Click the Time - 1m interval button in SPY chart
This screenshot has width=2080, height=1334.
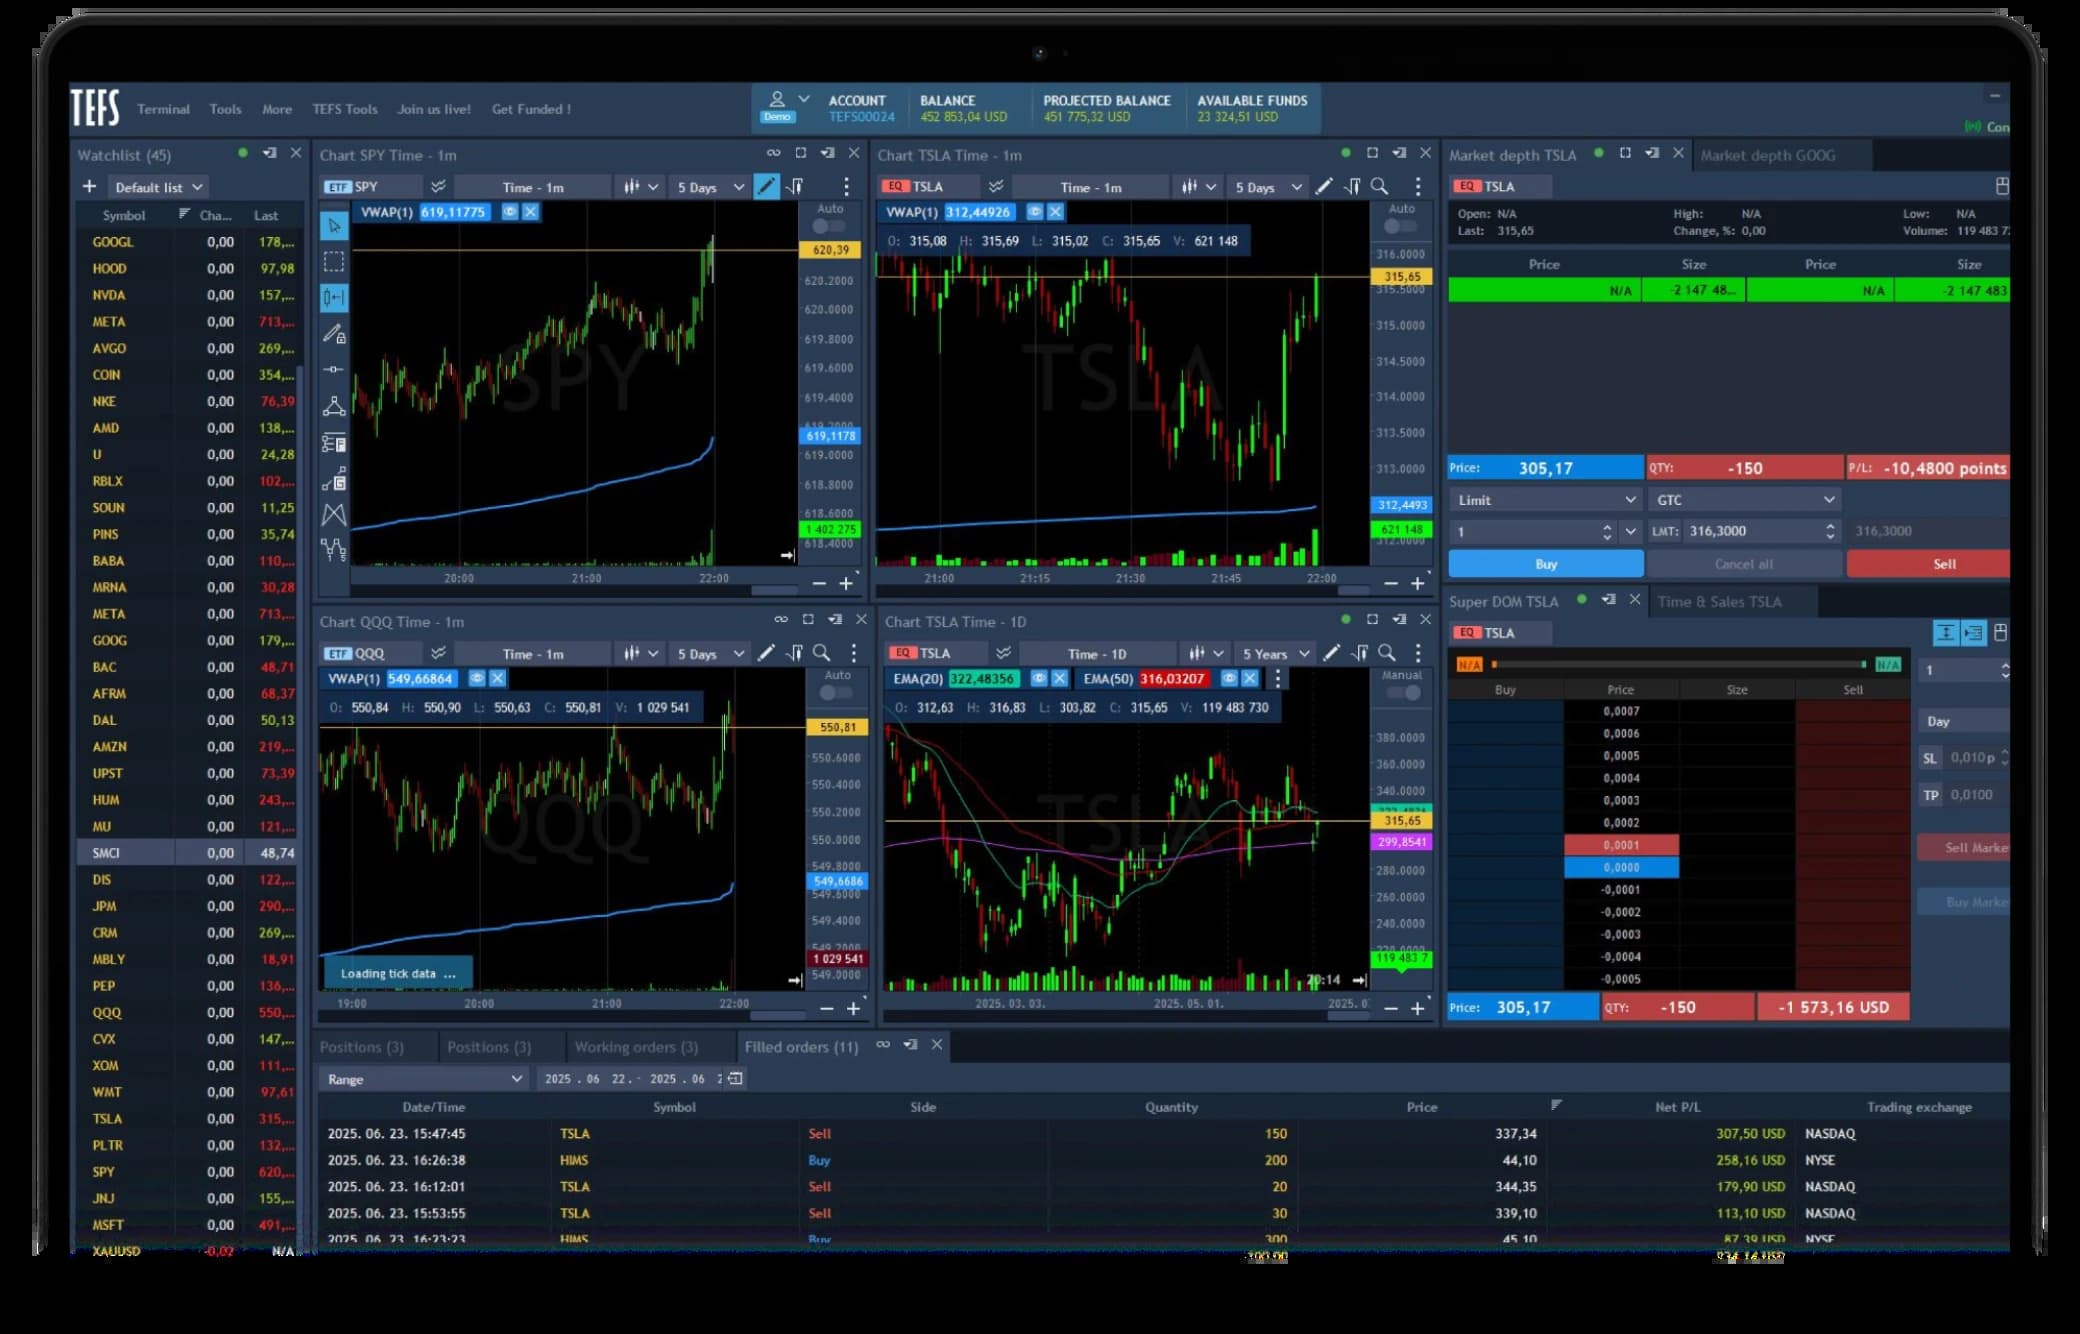tap(533, 187)
